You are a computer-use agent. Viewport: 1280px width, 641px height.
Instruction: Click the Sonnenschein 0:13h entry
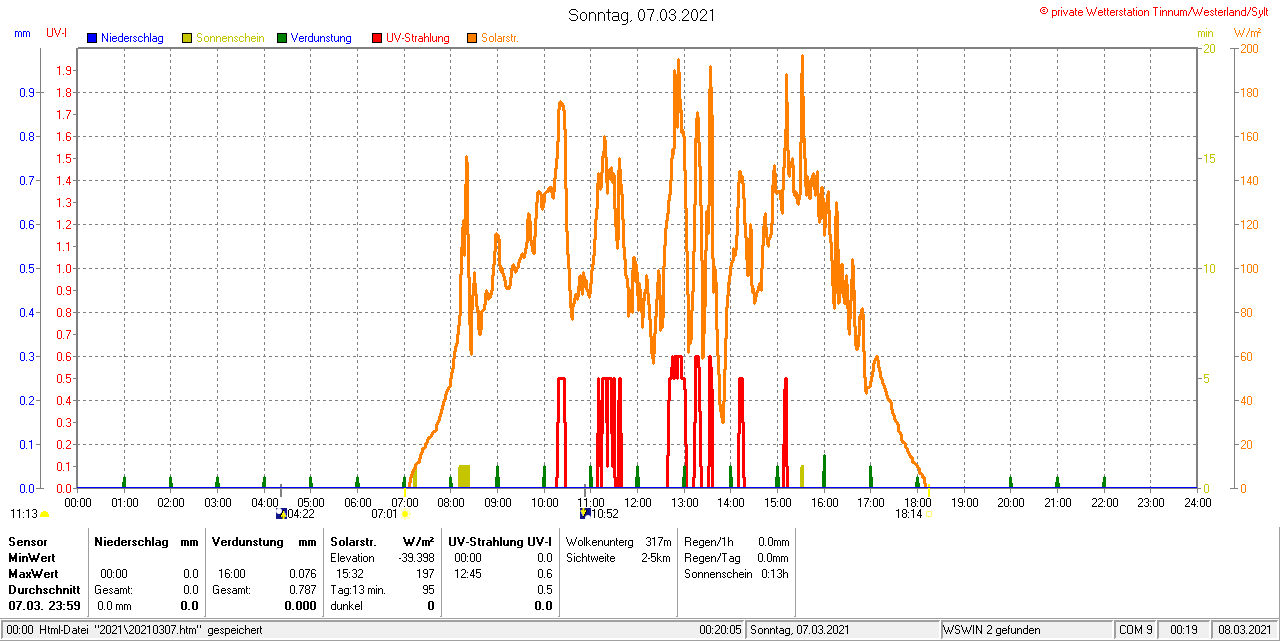point(736,575)
